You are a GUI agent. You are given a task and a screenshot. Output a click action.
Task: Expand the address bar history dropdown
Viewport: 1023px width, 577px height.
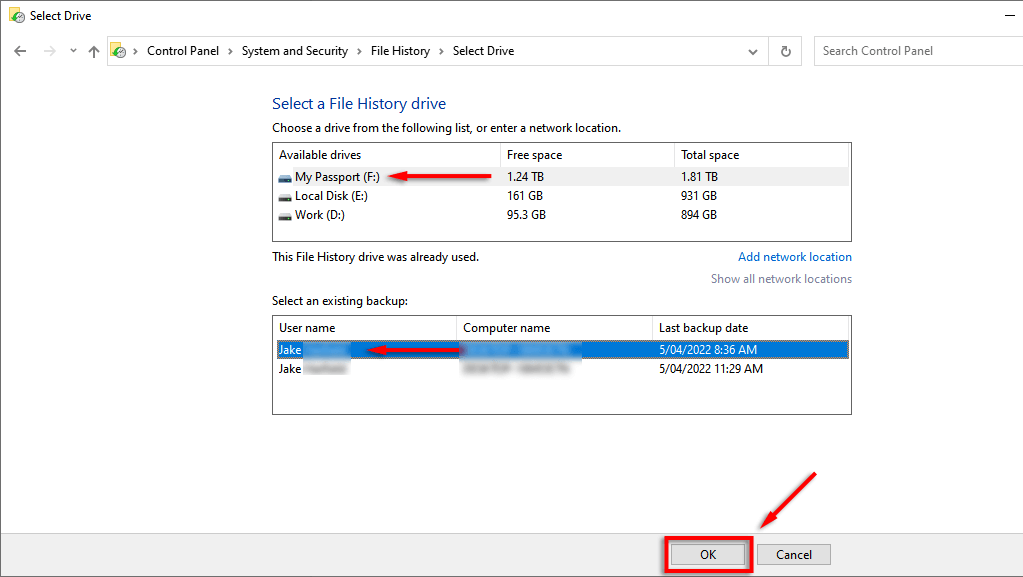point(753,51)
